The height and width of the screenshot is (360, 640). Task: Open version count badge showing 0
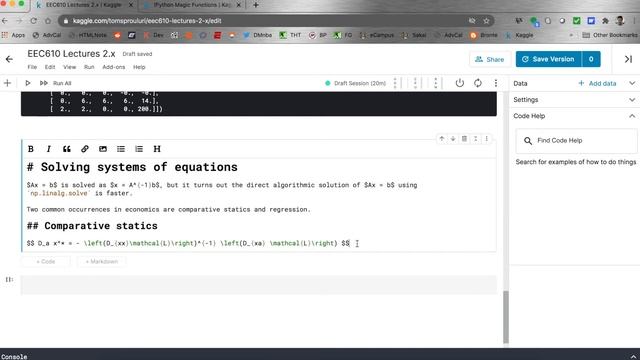[591, 59]
